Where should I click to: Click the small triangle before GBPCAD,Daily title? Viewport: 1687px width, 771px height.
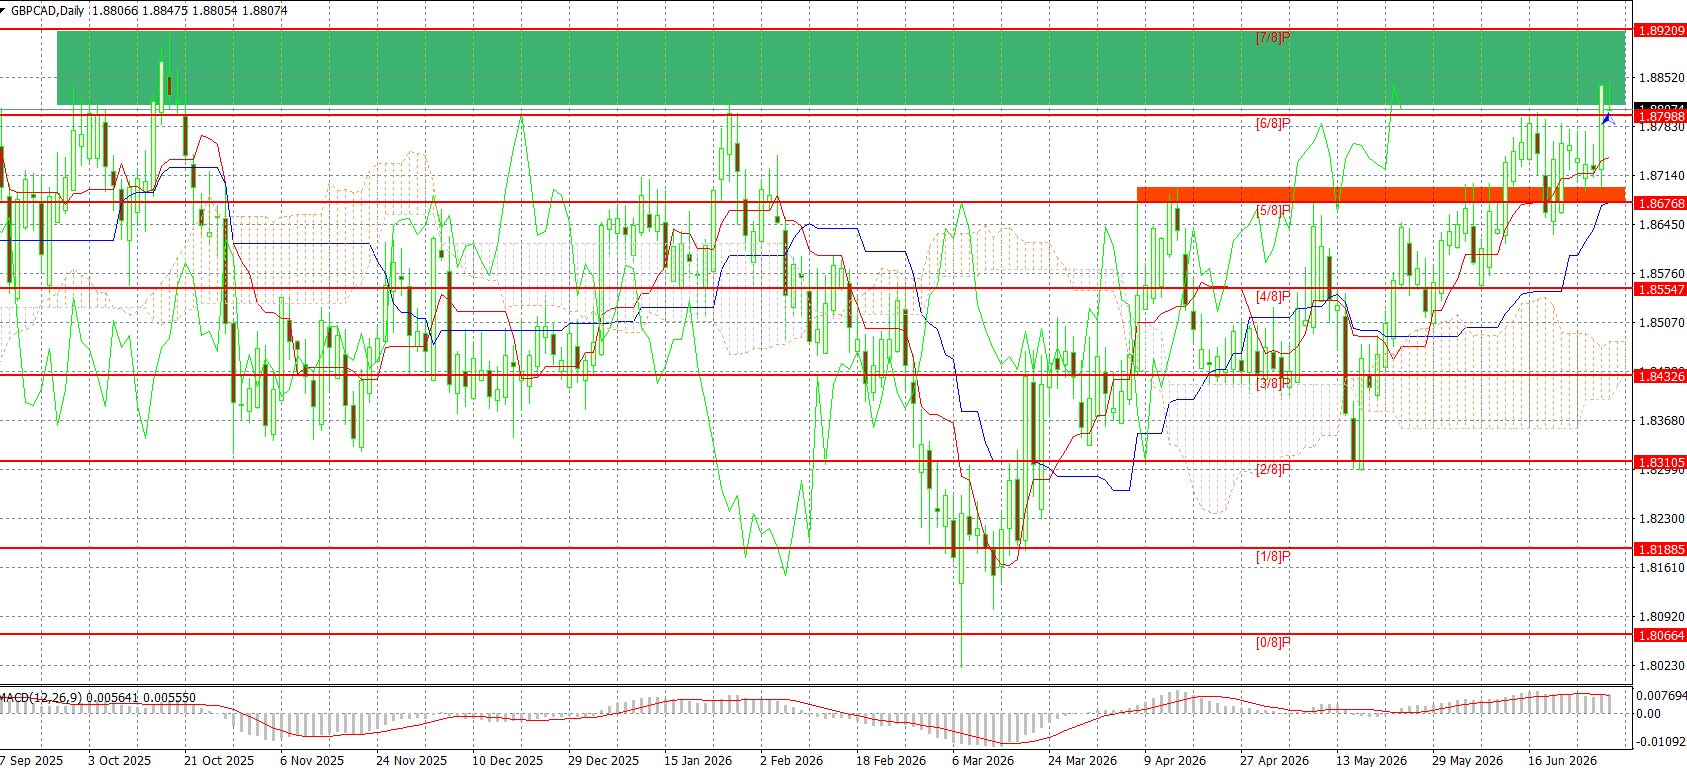(x=4, y=11)
